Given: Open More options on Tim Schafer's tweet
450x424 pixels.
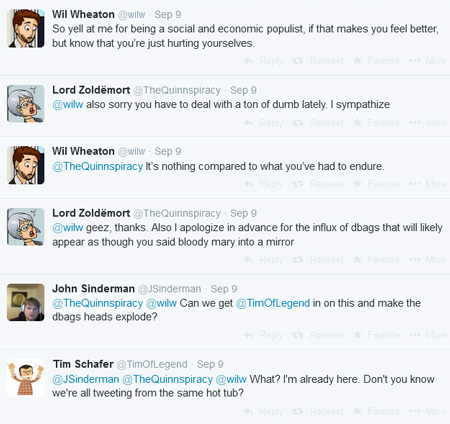Looking at the screenshot, I should click(428, 411).
